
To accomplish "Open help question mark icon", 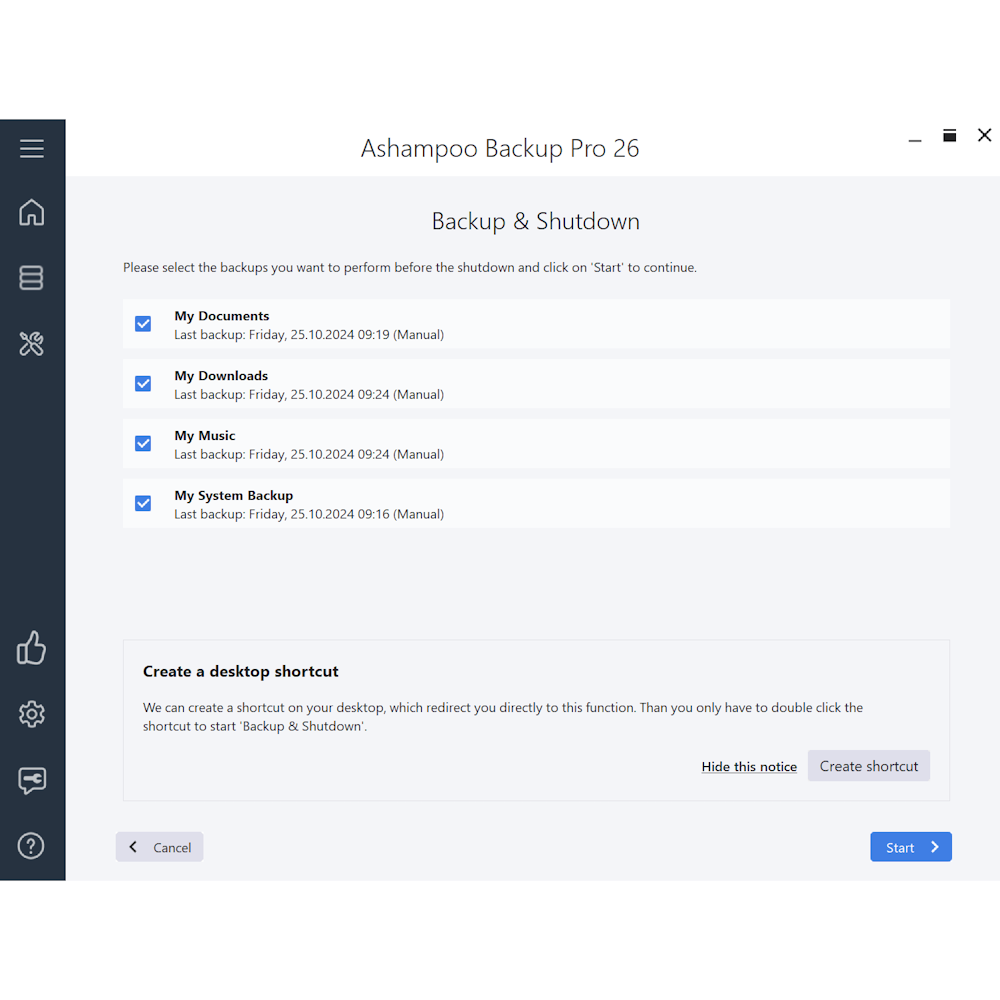I will pos(32,846).
